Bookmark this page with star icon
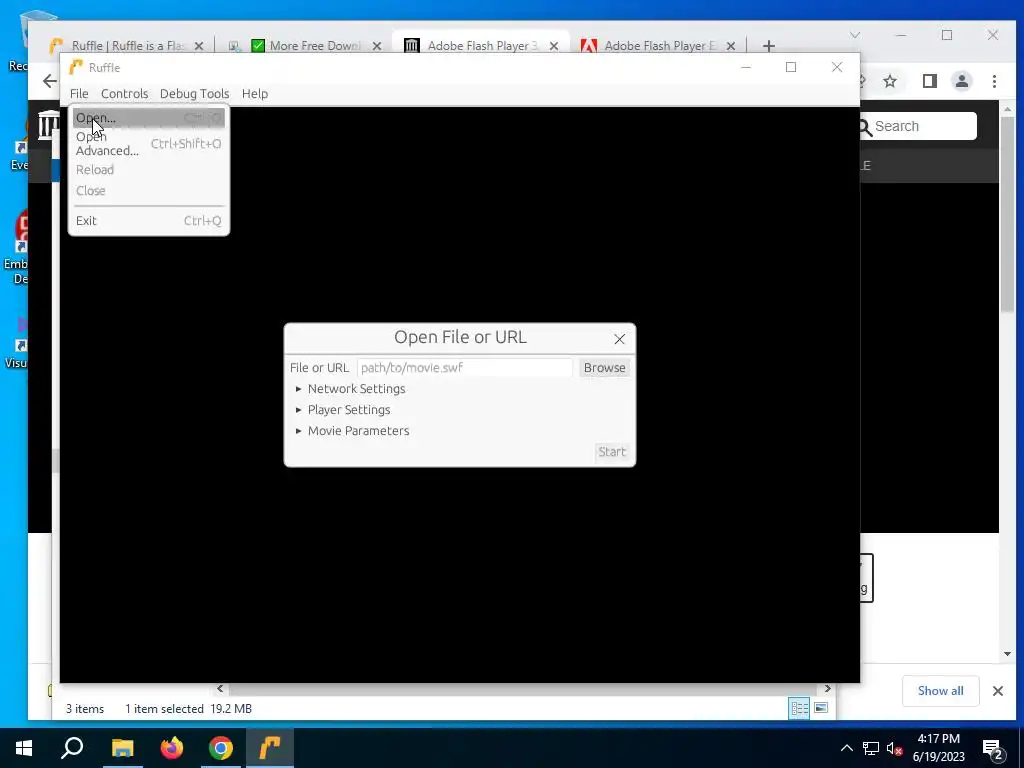The width and height of the screenshot is (1024, 768). 889,81
